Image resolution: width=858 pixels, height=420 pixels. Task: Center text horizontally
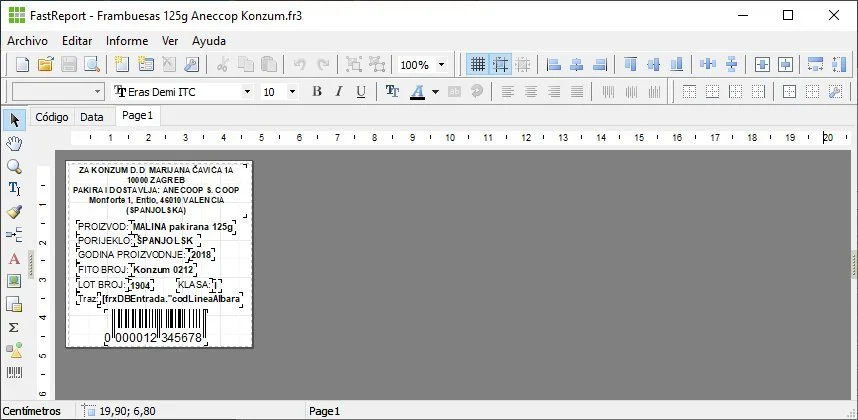tap(530, 91)
